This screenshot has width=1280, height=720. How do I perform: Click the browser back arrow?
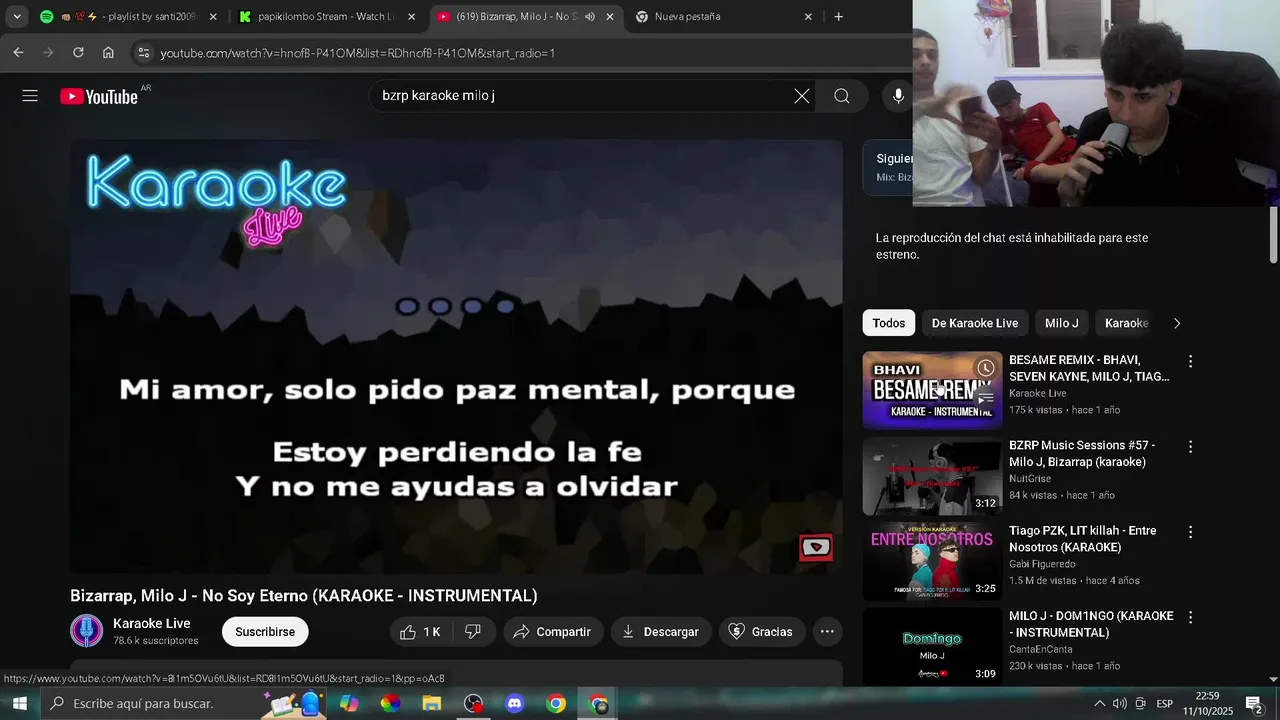tap(18, 52)
